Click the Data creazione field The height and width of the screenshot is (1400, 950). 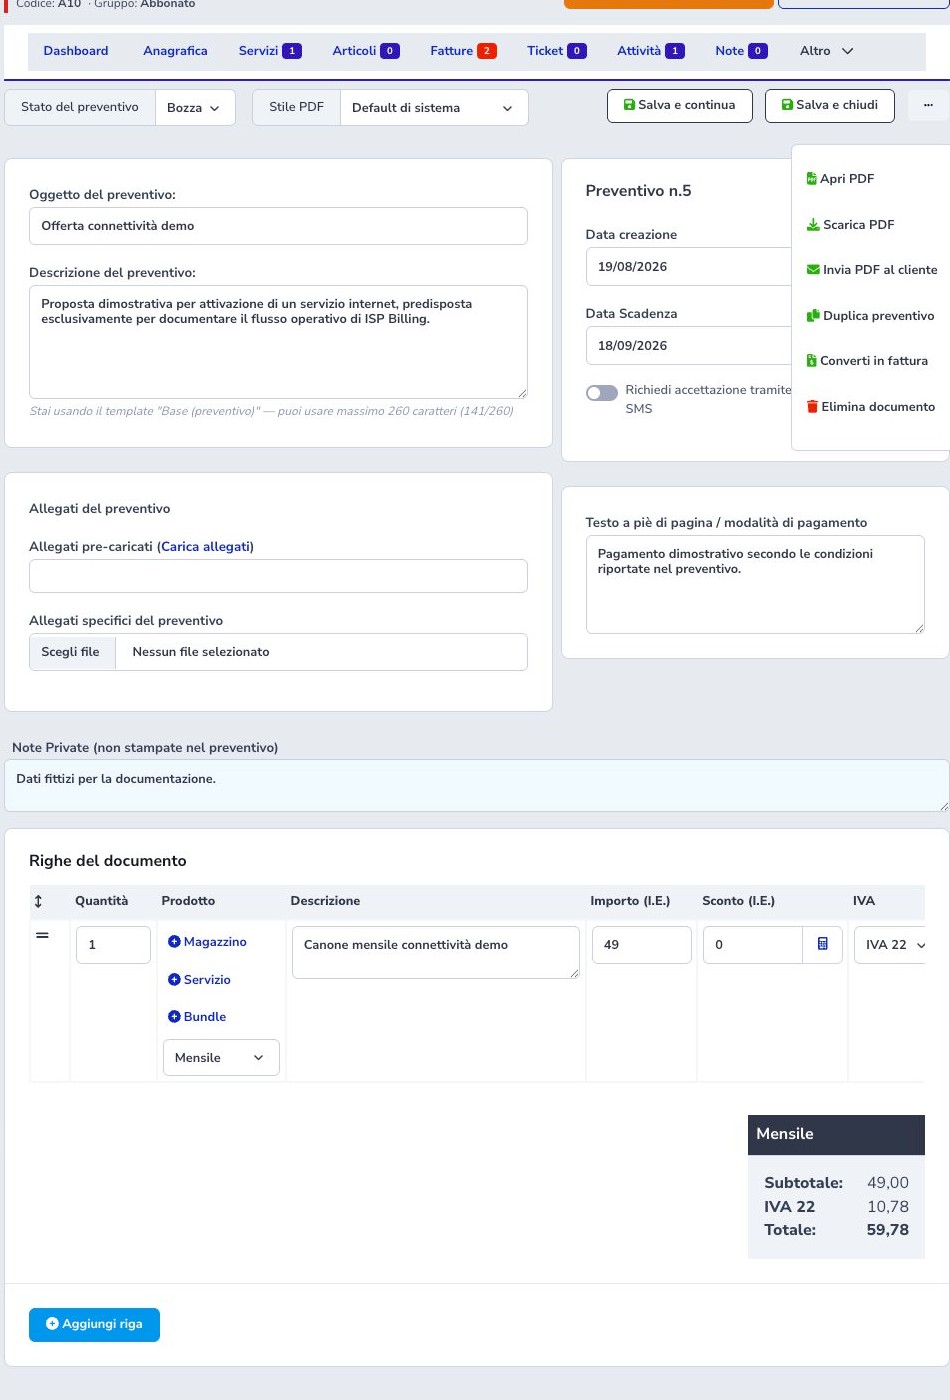pos(688,267)
